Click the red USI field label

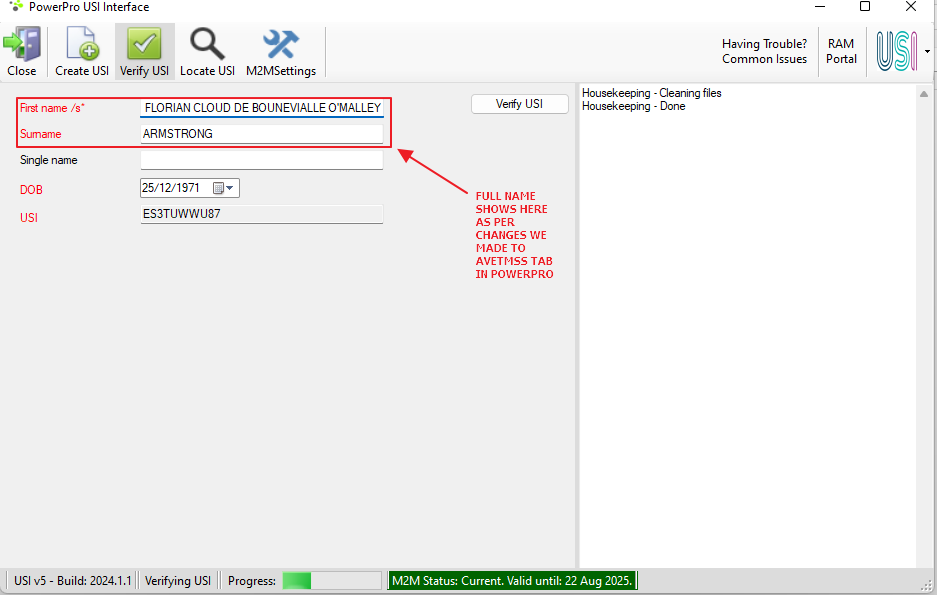coord(29,218)
